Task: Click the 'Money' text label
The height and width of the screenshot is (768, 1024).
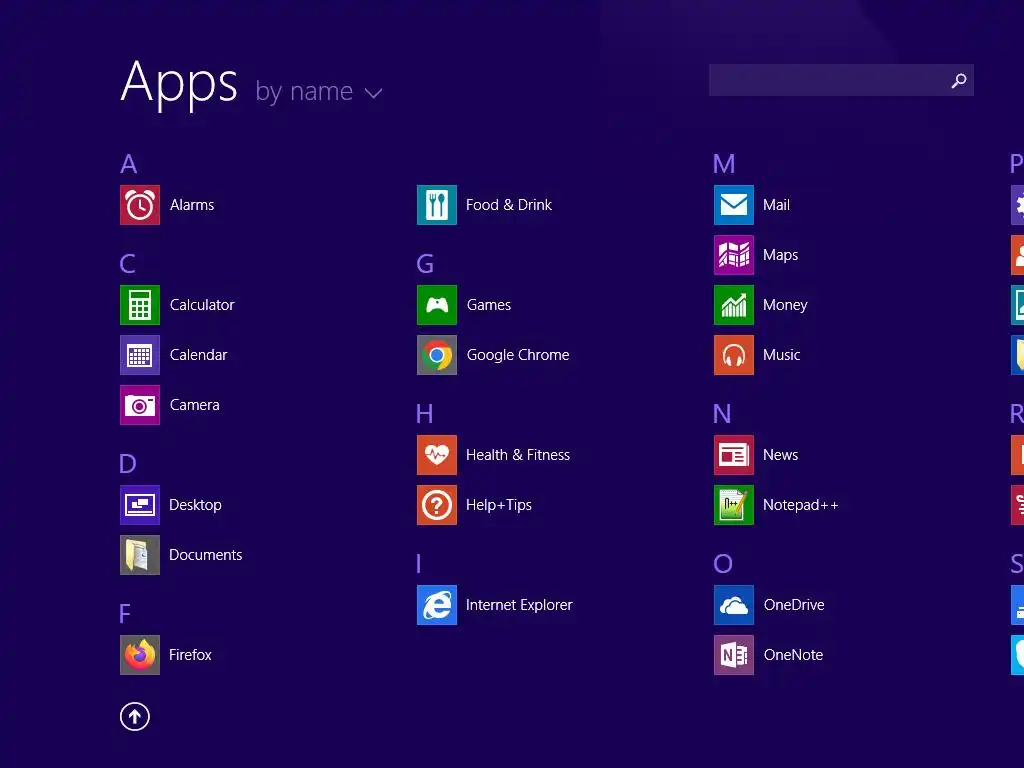Action: tap(785, 305)
